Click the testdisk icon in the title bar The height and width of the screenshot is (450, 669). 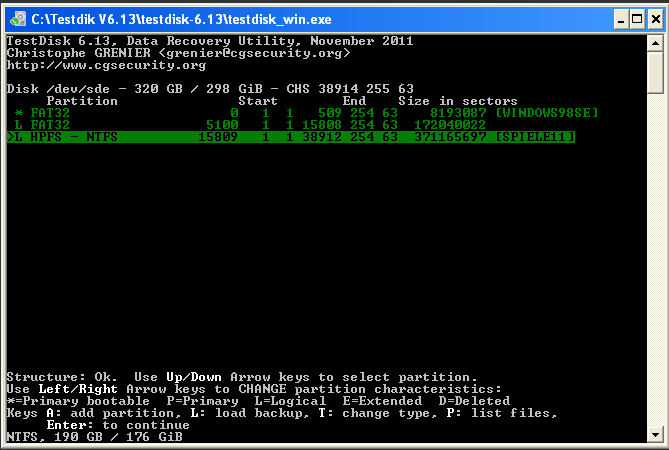pyautogui.click(x=18, y=19)
